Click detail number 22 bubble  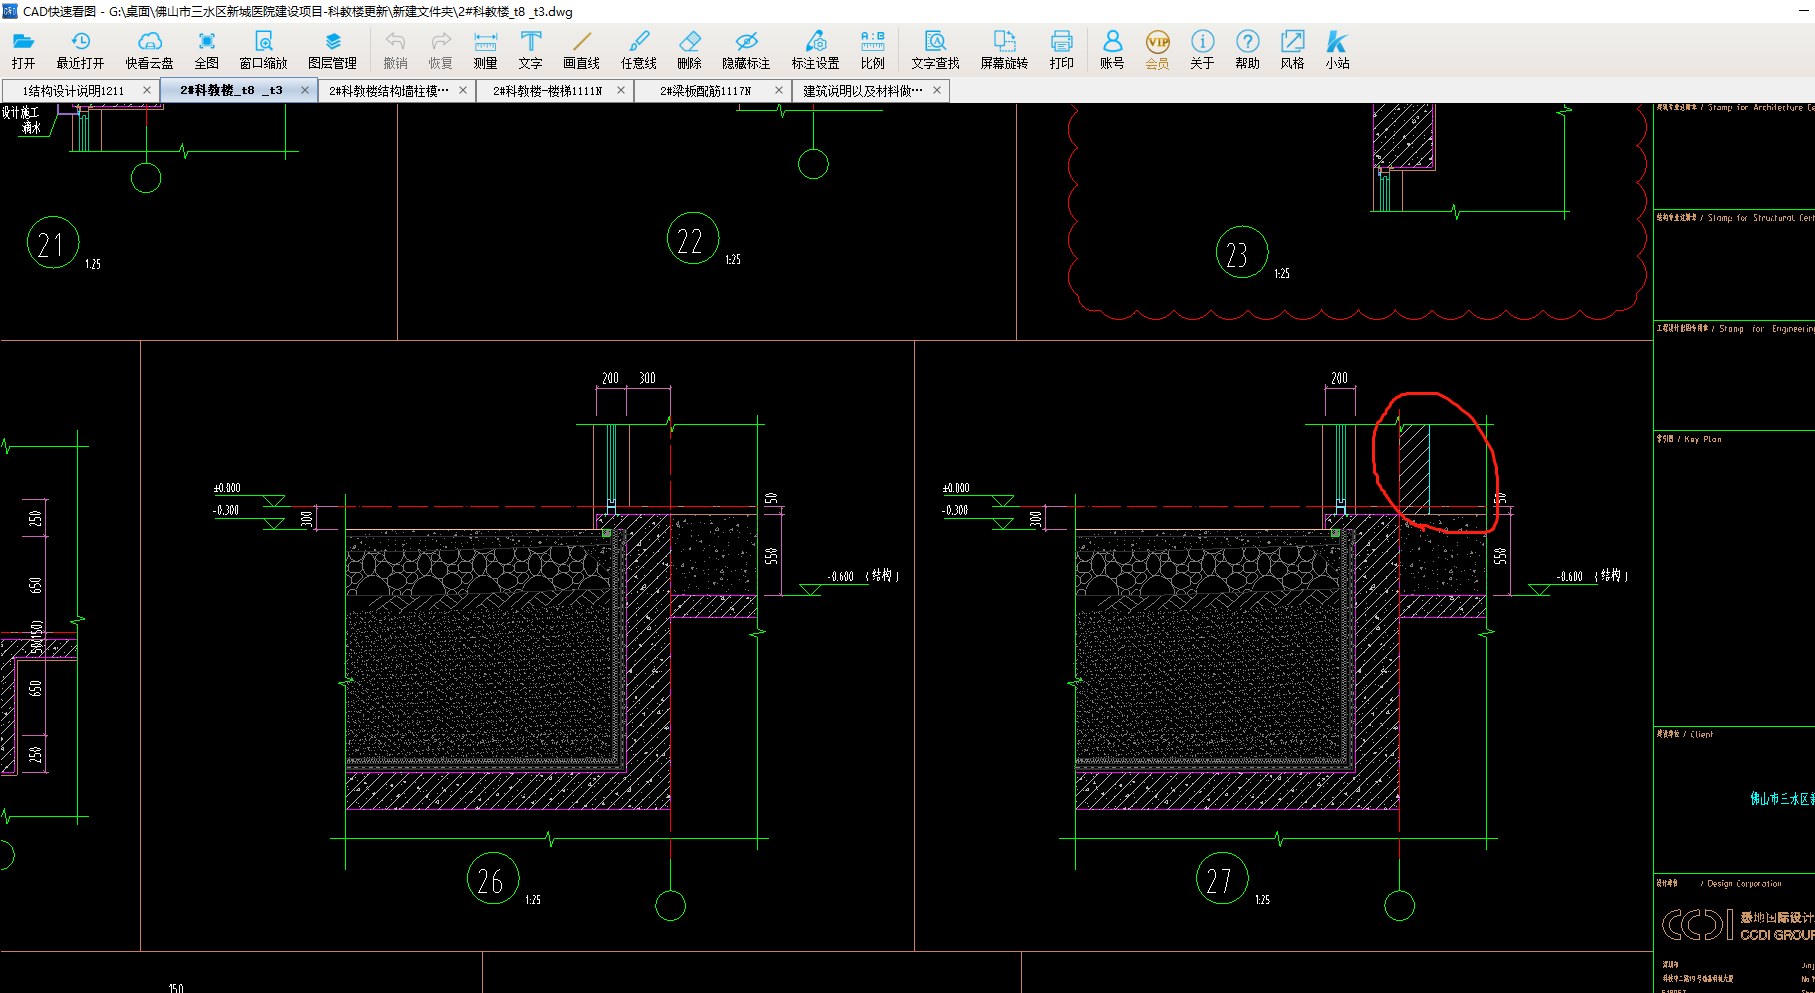(x=692, y=239)
